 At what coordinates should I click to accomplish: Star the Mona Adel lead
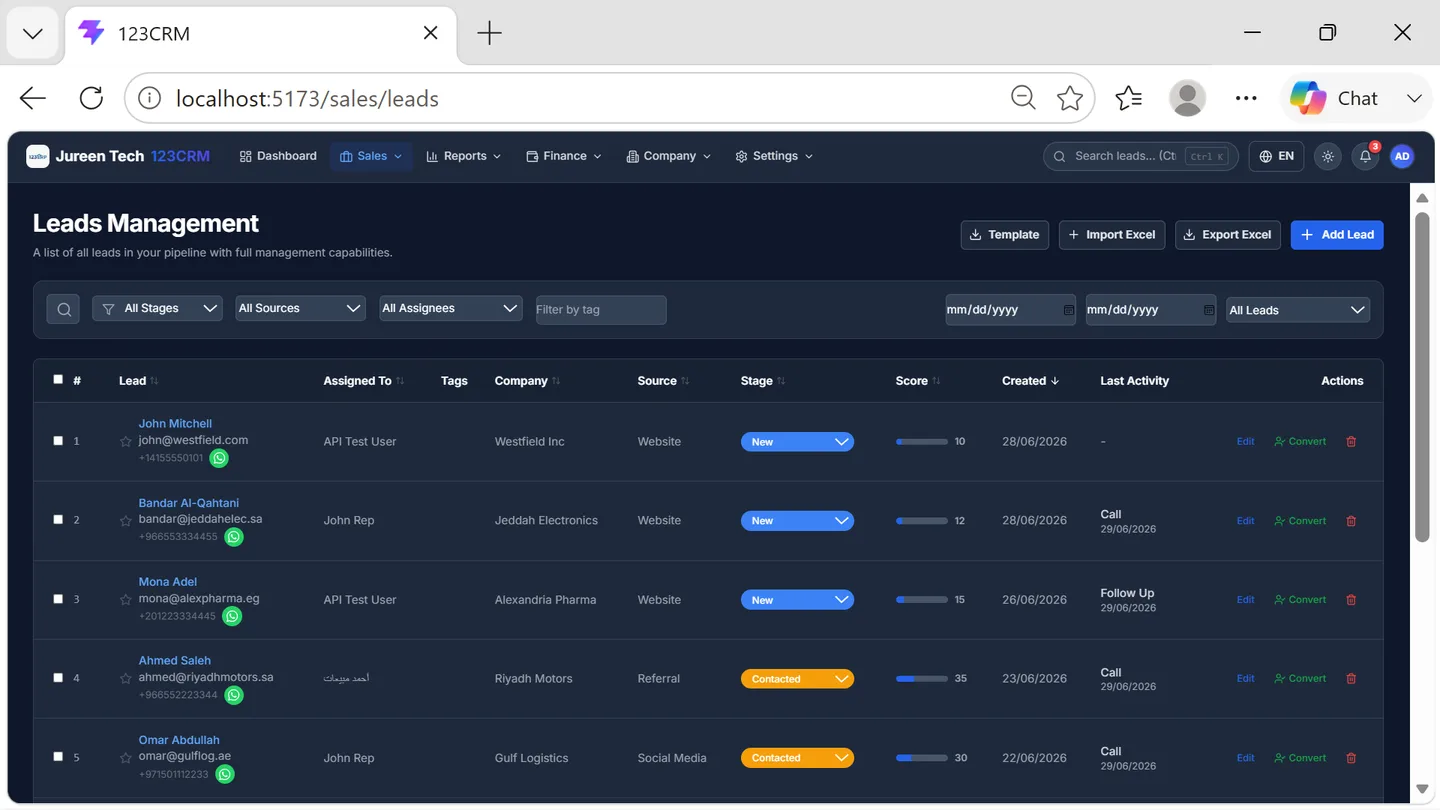[126, 599]
